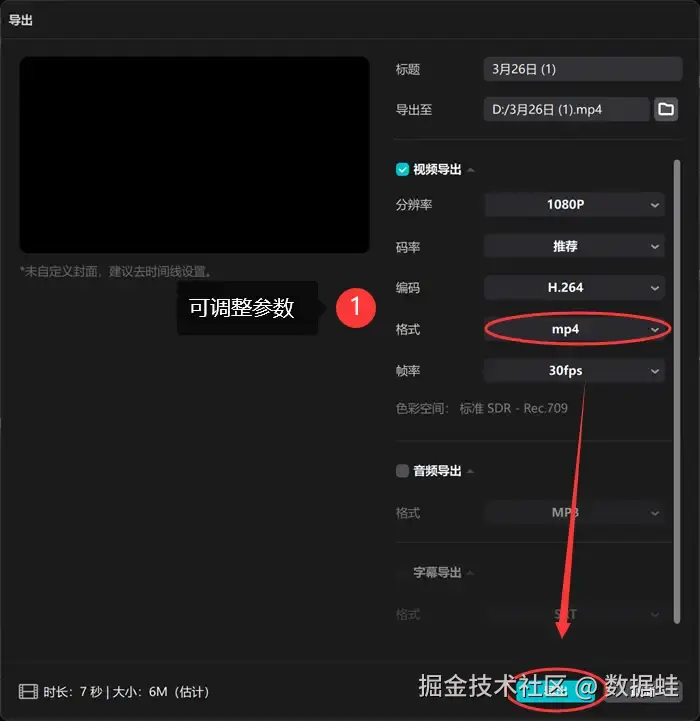This screenshot has width=700, height=721.
Task: Uncheck the 视频导出 checkbox
Action: tap(402, 169)
